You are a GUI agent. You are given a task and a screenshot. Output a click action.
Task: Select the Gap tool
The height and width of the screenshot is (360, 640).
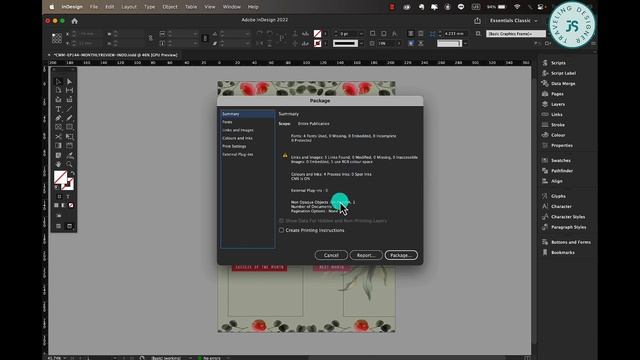click(x=69, y=90)
